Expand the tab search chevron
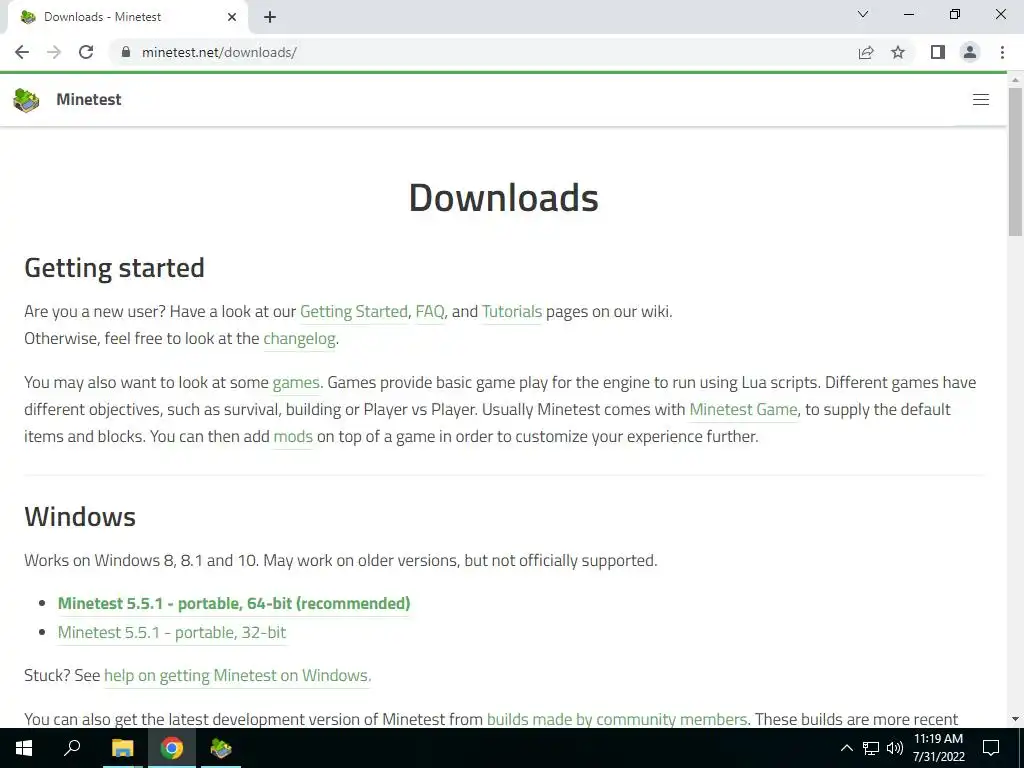This screenshot has height=768, width=1024. tap(863, 14)
